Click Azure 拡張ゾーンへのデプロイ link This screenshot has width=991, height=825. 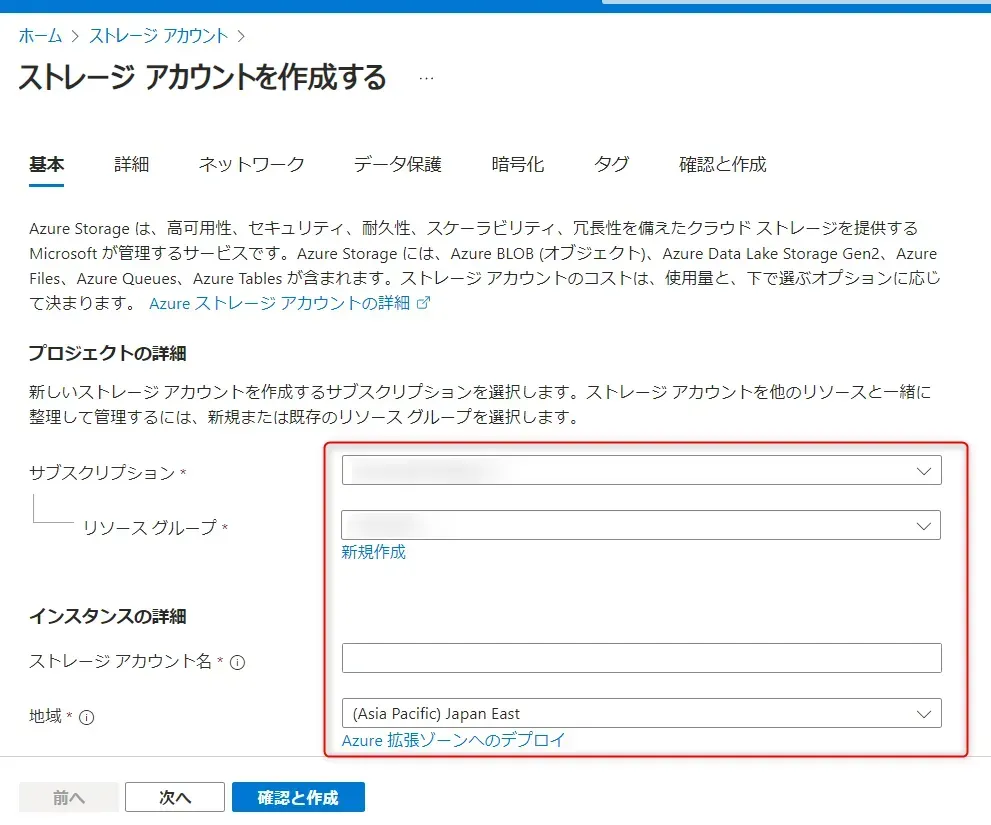(x=453, y=740)
